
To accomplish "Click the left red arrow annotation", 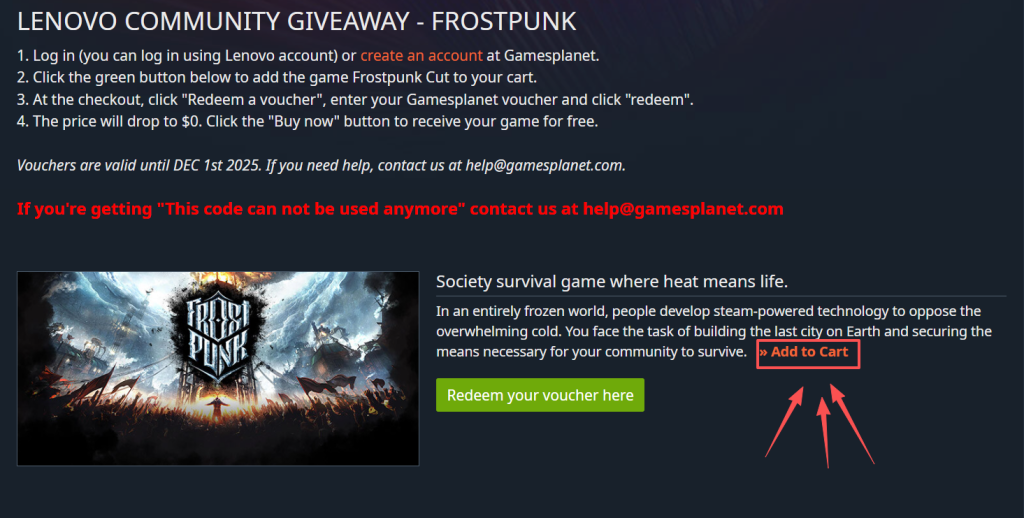I will [x=784, y=421].
